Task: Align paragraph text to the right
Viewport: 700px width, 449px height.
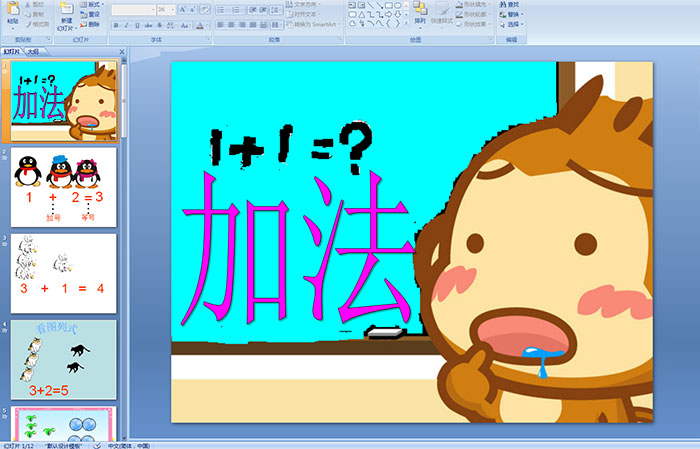Action: pyautogui.click(x=242, y=25)
